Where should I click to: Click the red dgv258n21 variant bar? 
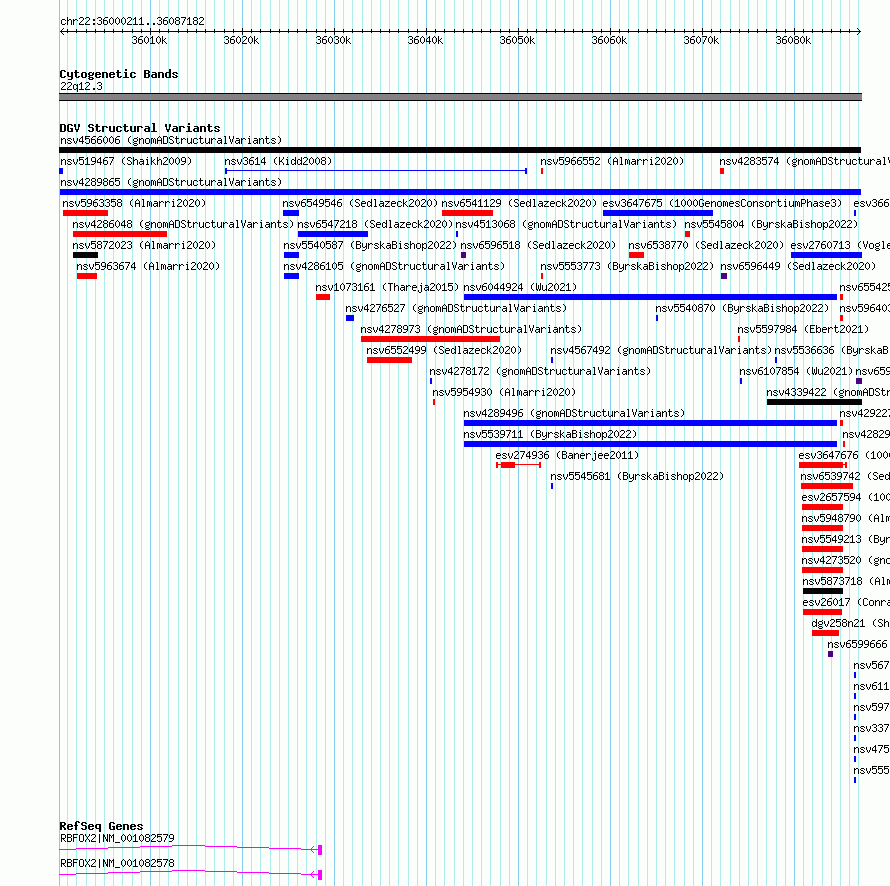(x=825, y=633)
